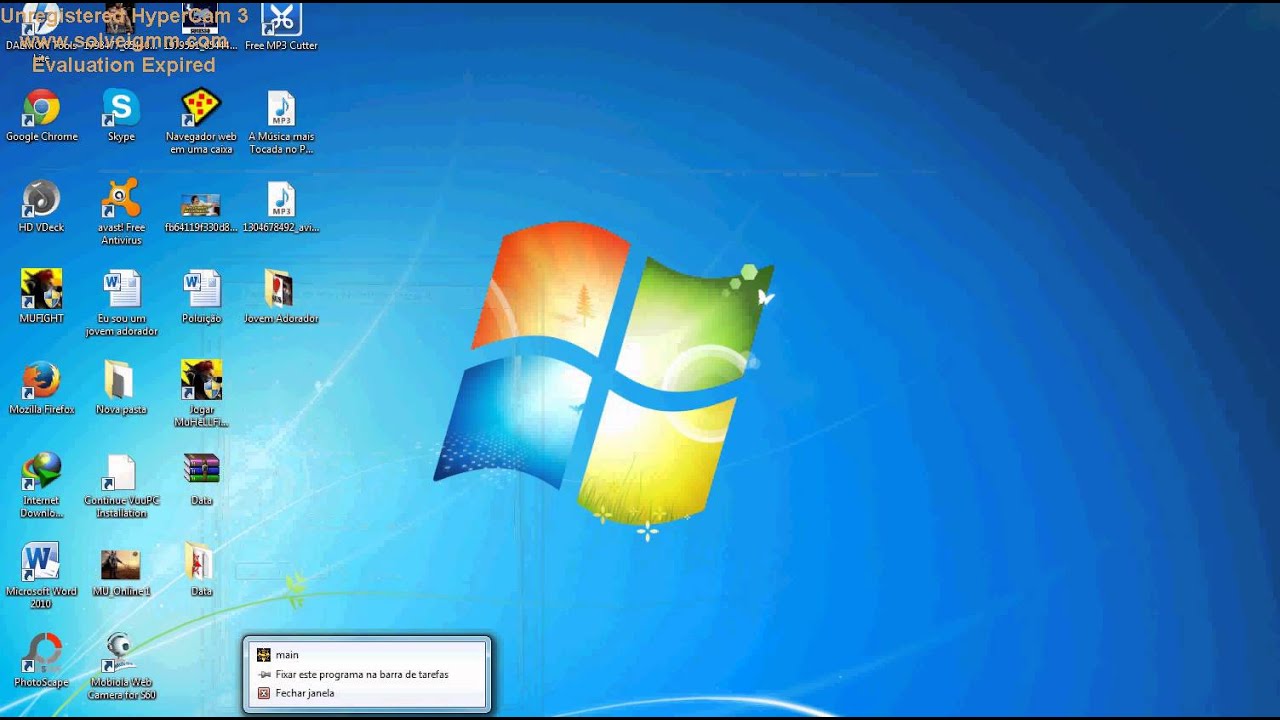Select the Eu sou um jovem adorador document
This screenshot has height=720, width=1280.
click(121, 304)
